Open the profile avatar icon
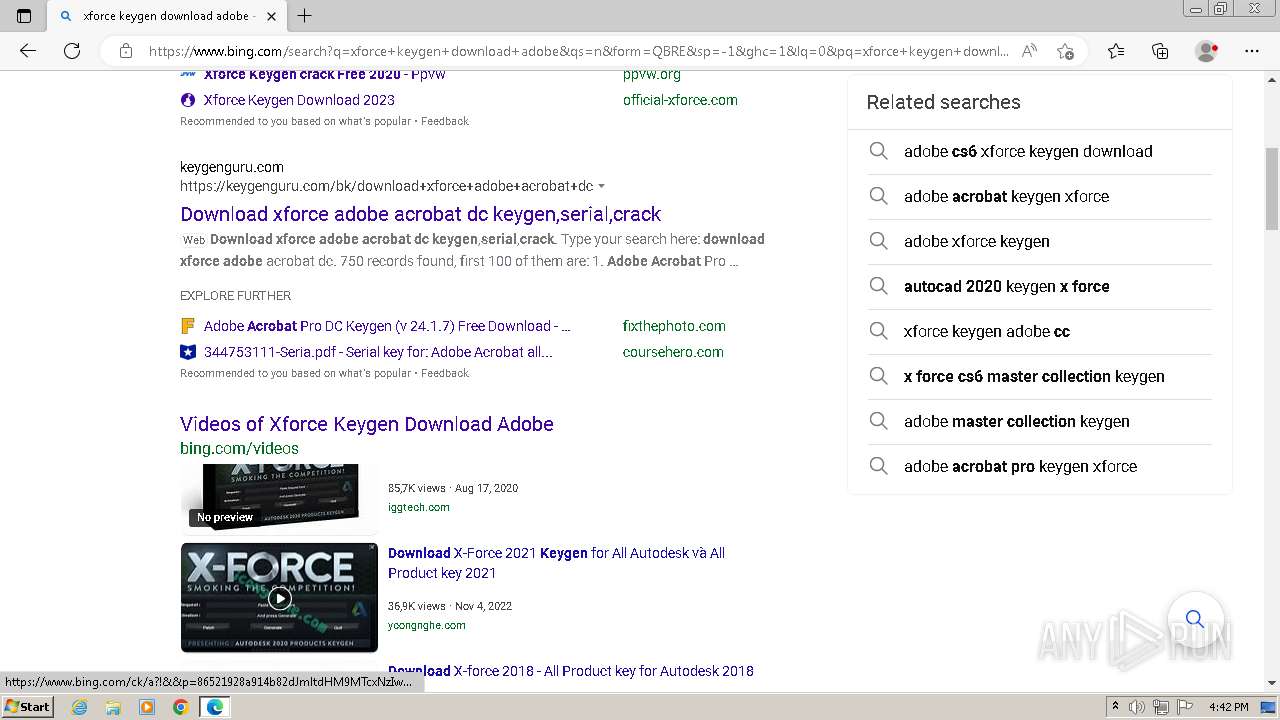1280x720 pixels. (1206, 51)
